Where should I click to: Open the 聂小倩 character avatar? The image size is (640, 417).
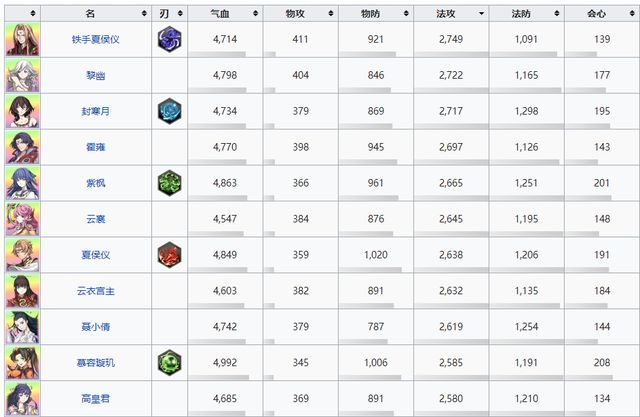tap(22, 326)
